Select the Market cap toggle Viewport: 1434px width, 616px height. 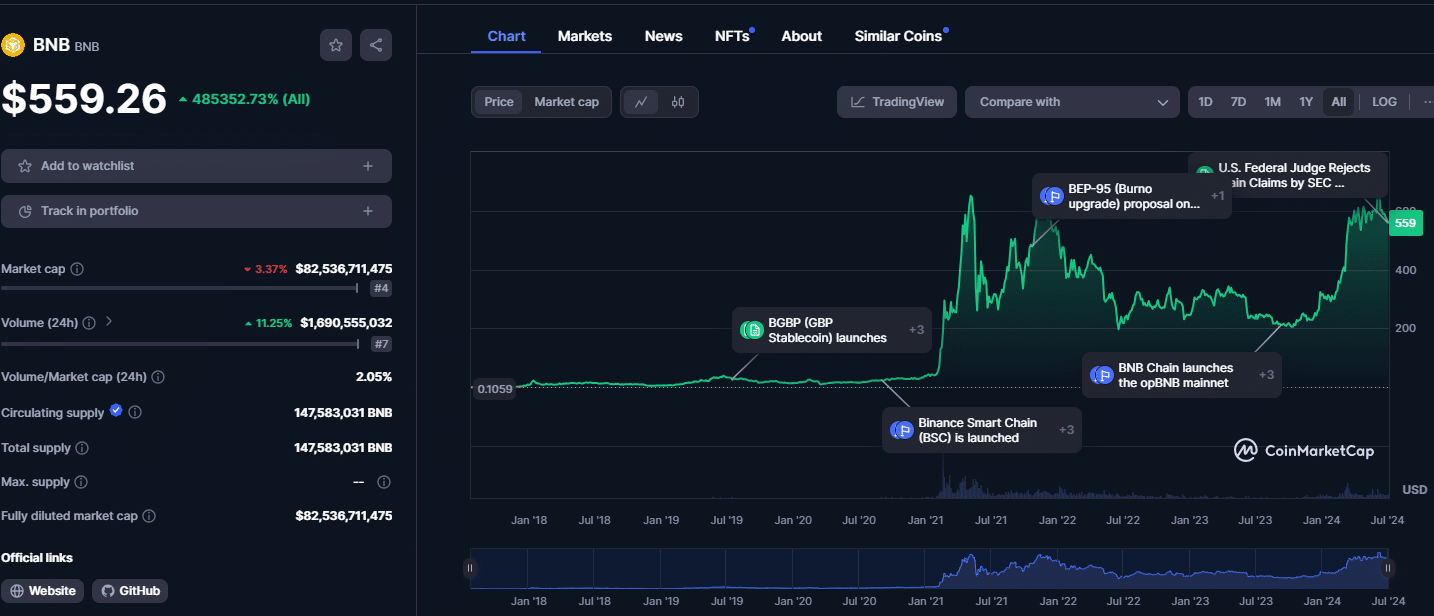pyautogui.click(x=566, y=102)
